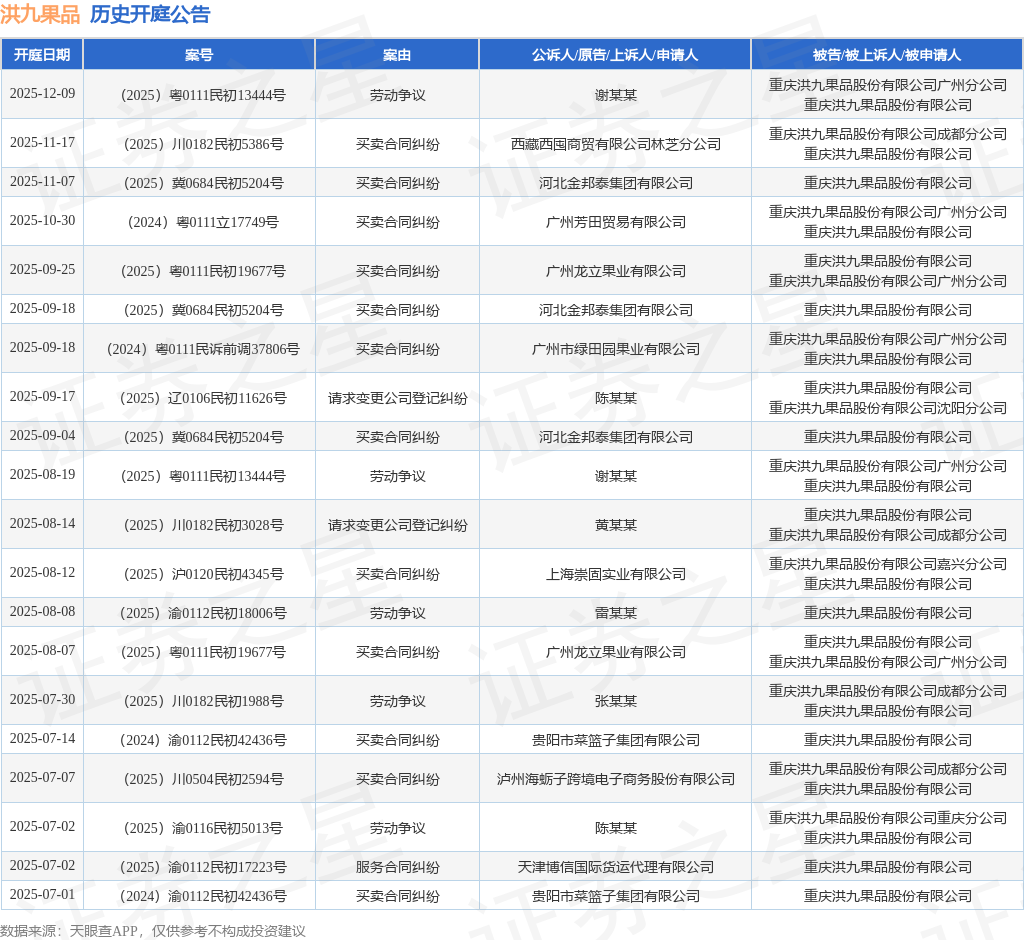Click case number in the 2025-12-09 row

click(203, 95)
